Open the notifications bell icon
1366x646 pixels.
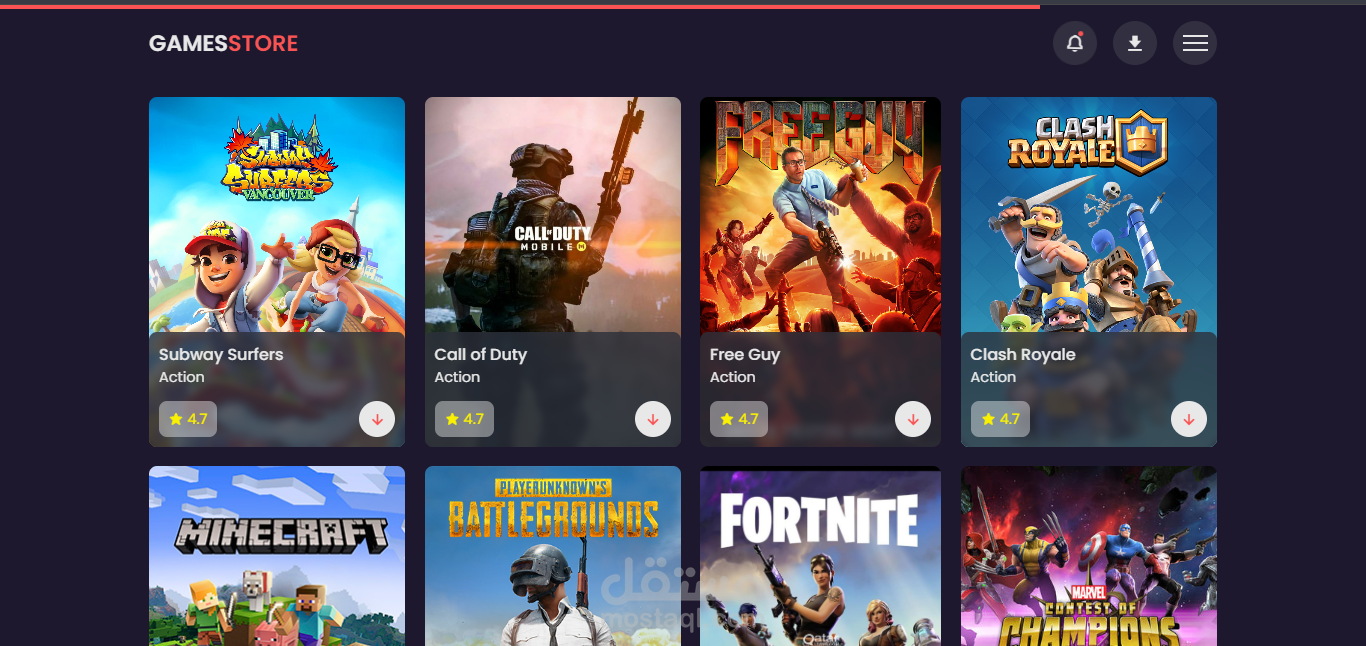[x=1075, y=43]
